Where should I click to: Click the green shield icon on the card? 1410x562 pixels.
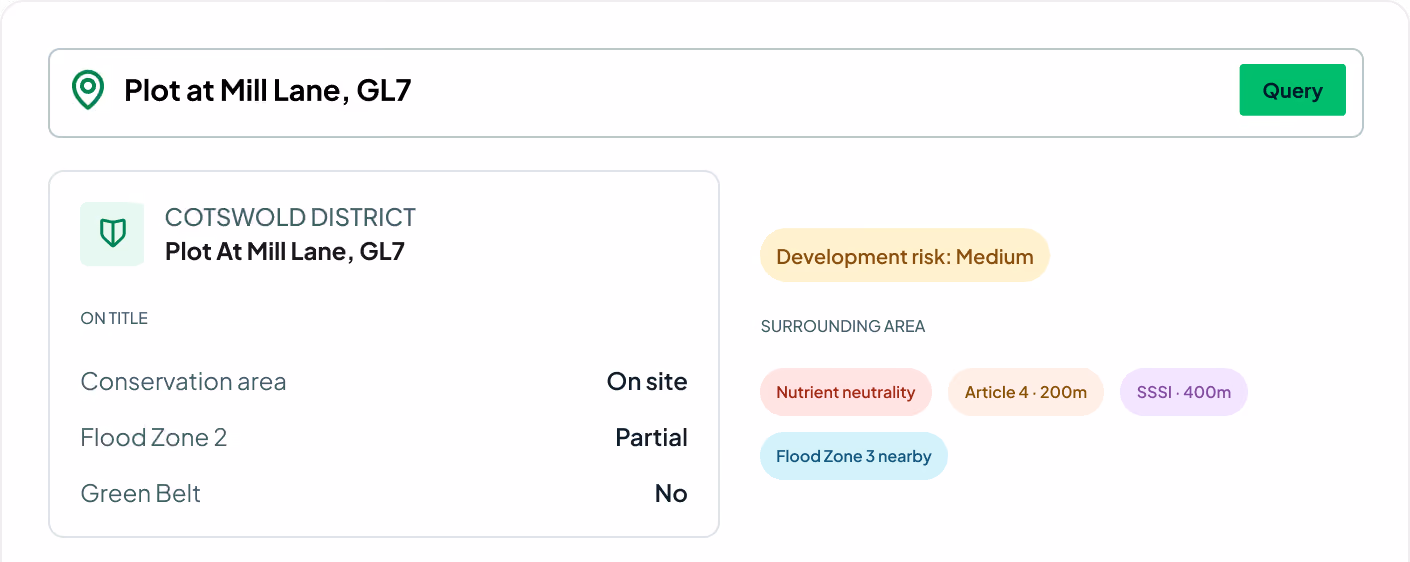(x=112, y=234)
